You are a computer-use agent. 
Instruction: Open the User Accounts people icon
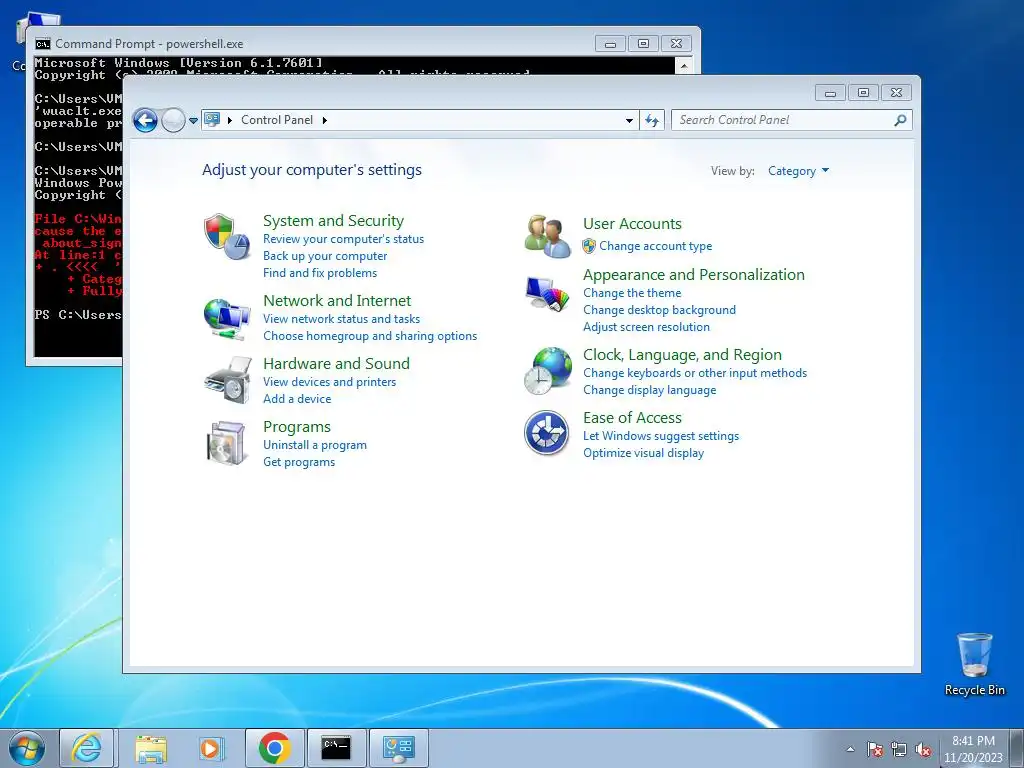[547, 236]
